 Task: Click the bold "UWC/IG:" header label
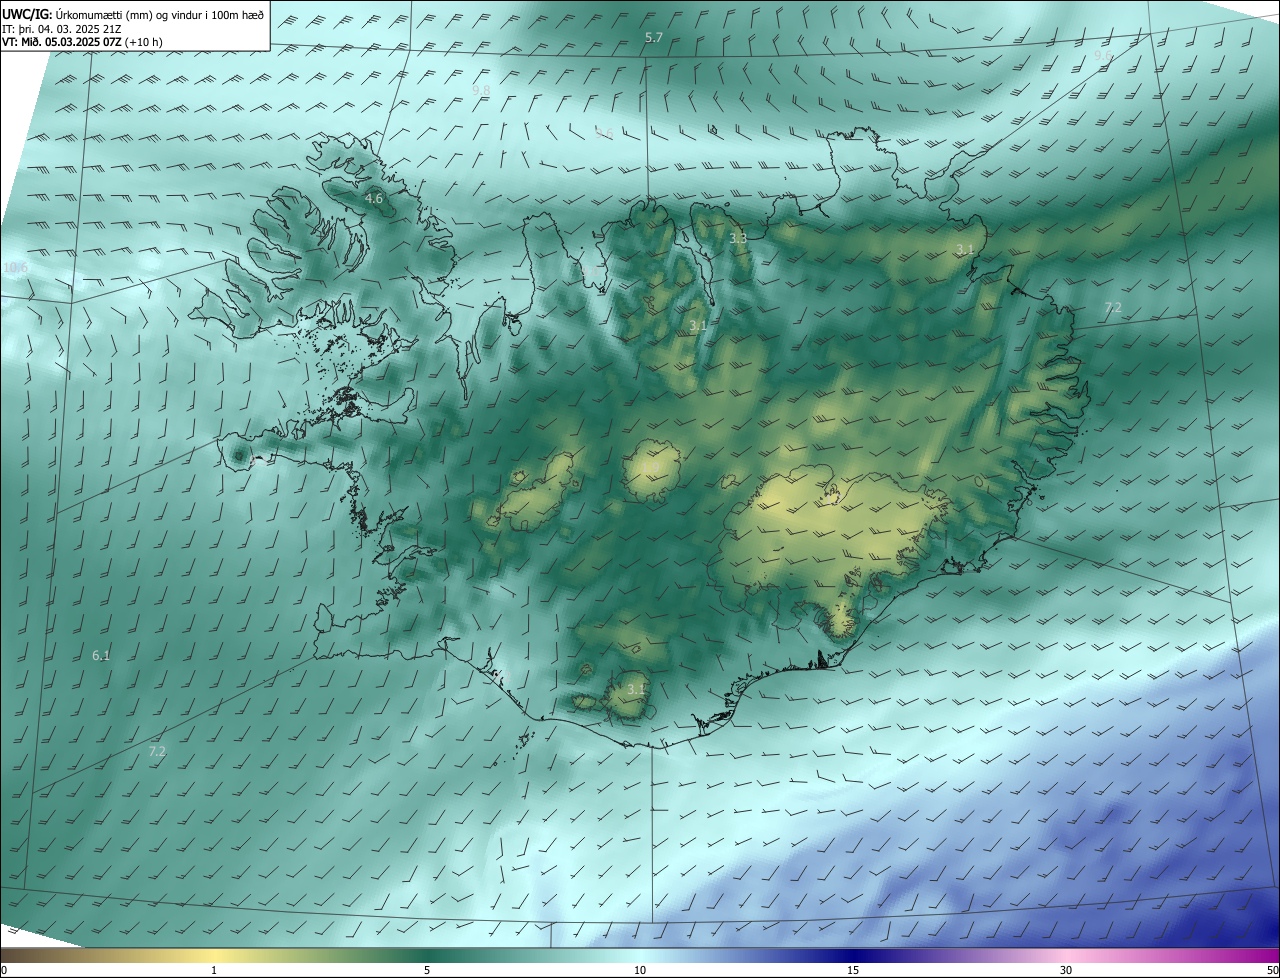point(28,13)
